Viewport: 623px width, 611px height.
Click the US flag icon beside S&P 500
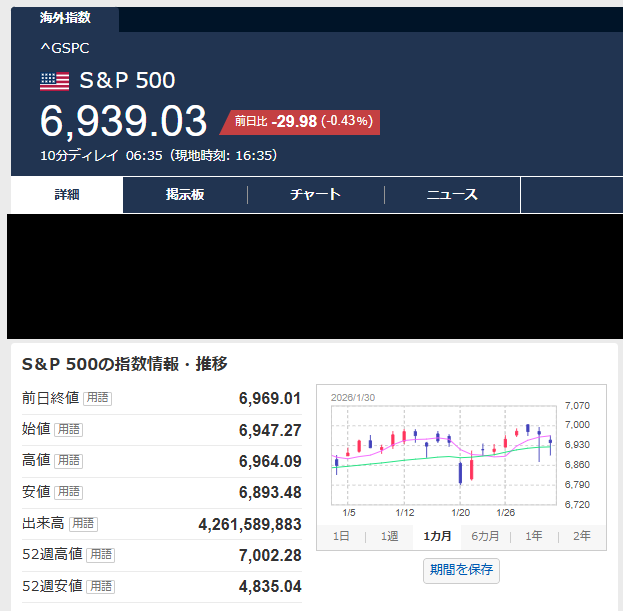click(x=54, y=81)
